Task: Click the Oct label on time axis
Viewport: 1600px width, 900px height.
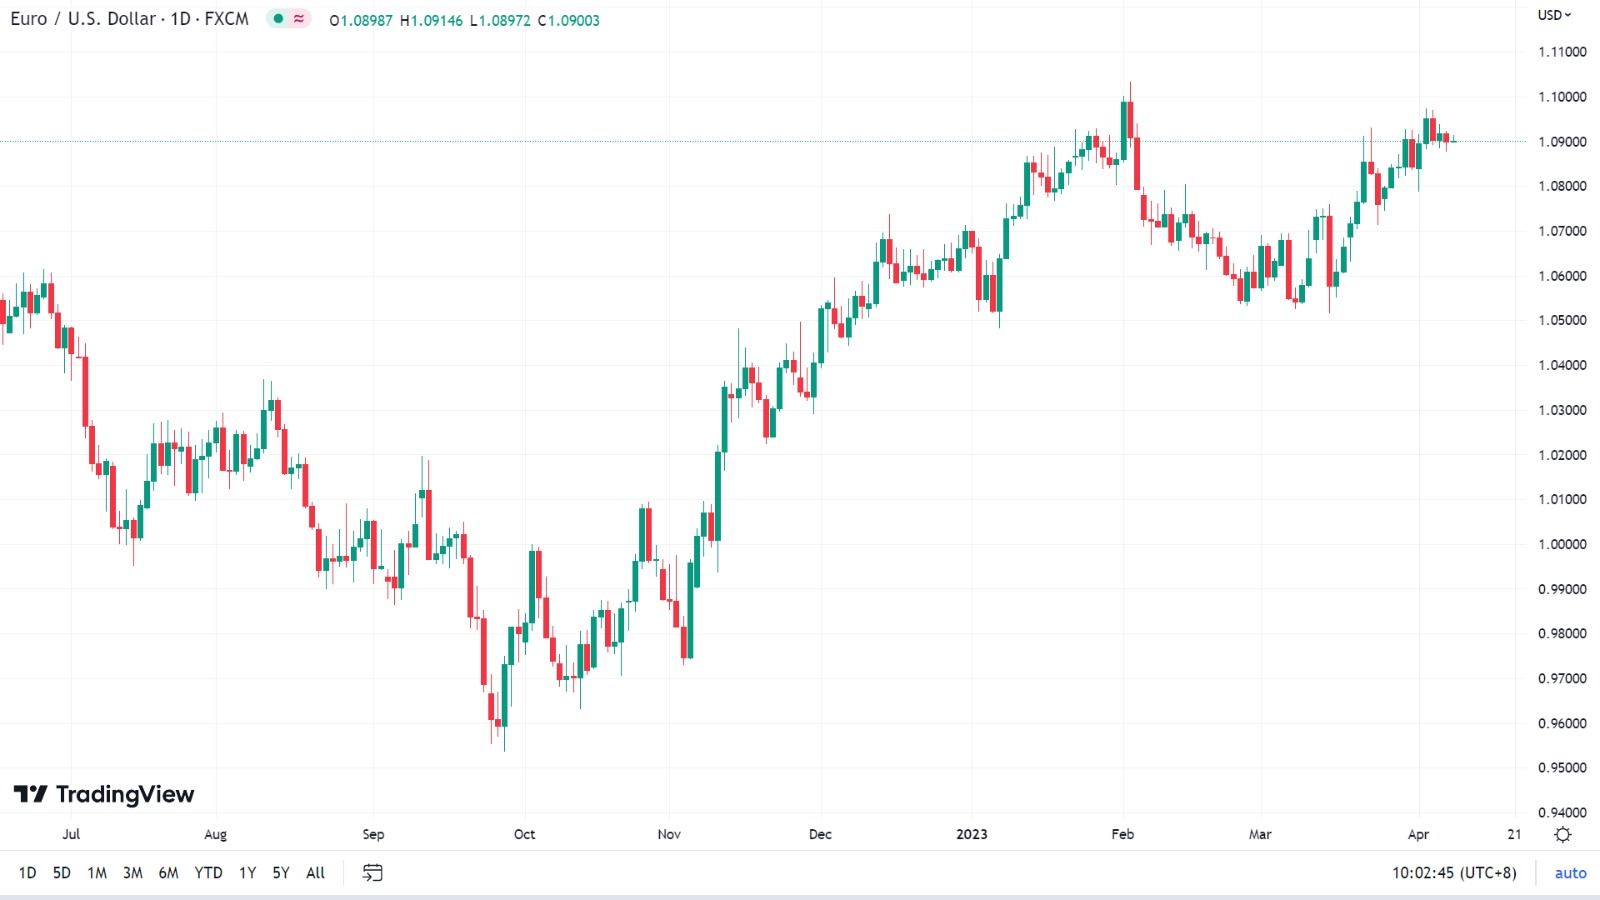Action: [x=524, y=834]
